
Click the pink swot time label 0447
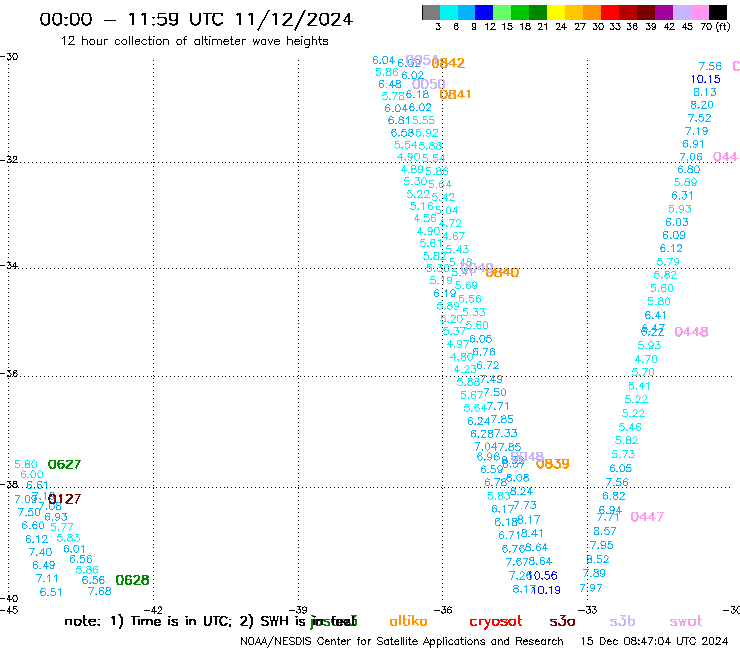(647, 517)
